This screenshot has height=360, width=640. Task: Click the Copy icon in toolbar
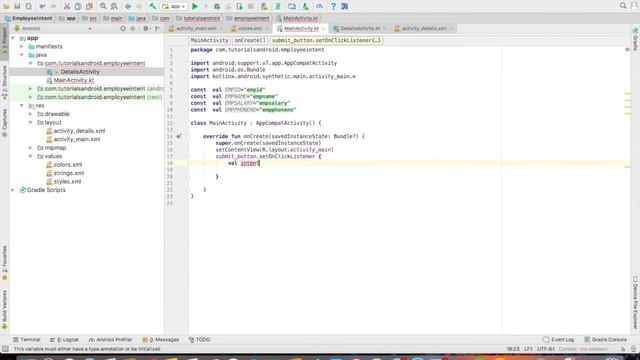(78, 6)
